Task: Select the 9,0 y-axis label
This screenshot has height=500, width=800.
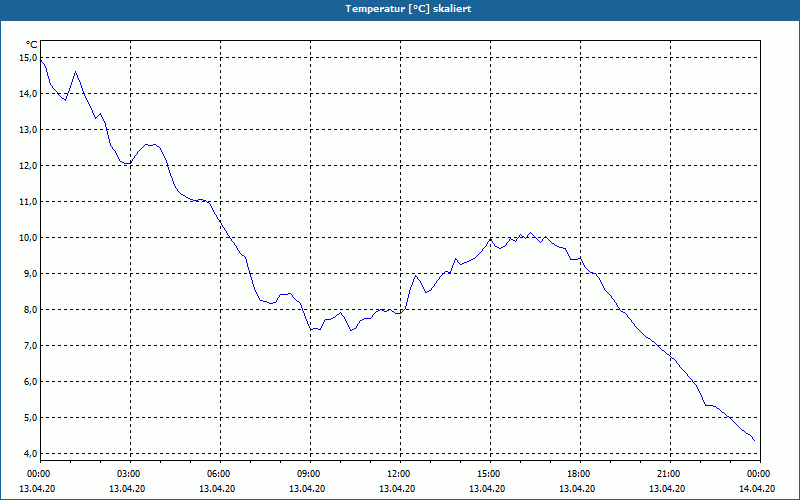Action: pyautogui.click(x=30, y=274)
